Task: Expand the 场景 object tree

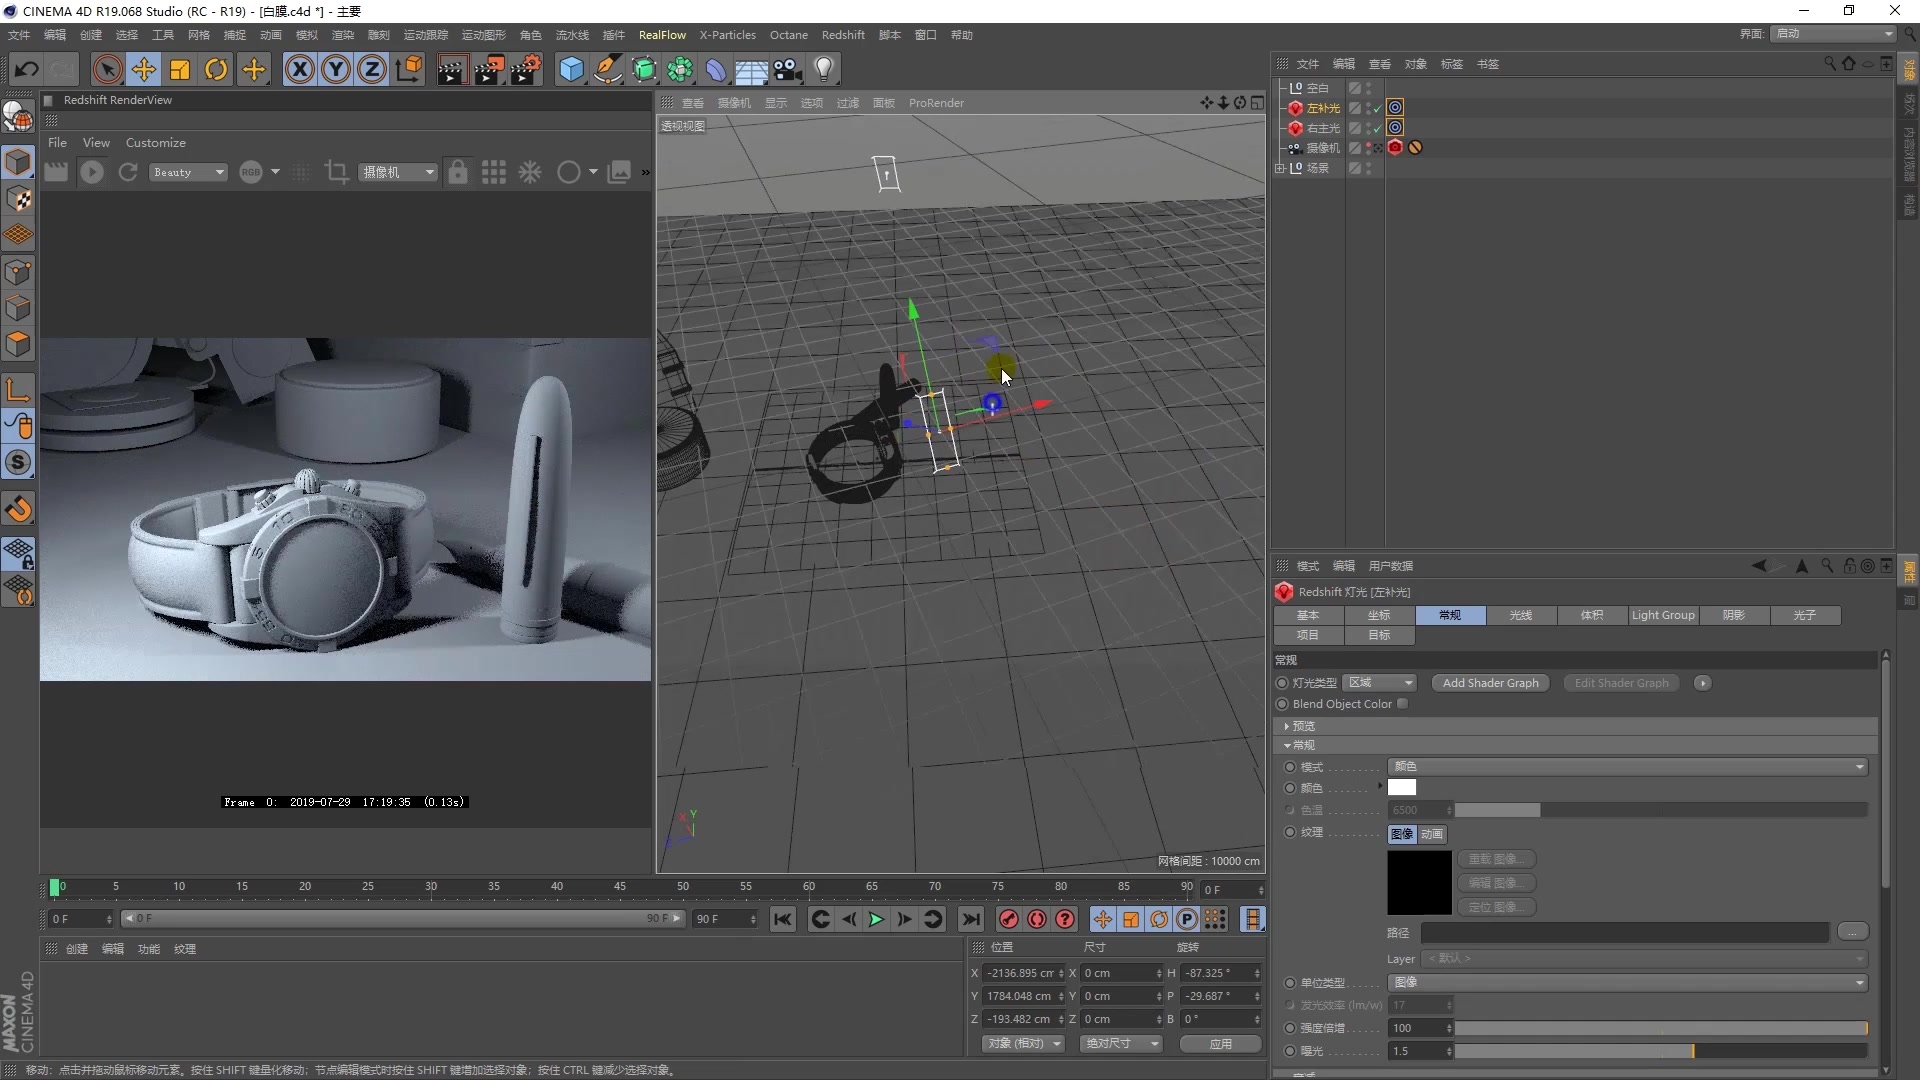Action: click(x=1281, y=167)
